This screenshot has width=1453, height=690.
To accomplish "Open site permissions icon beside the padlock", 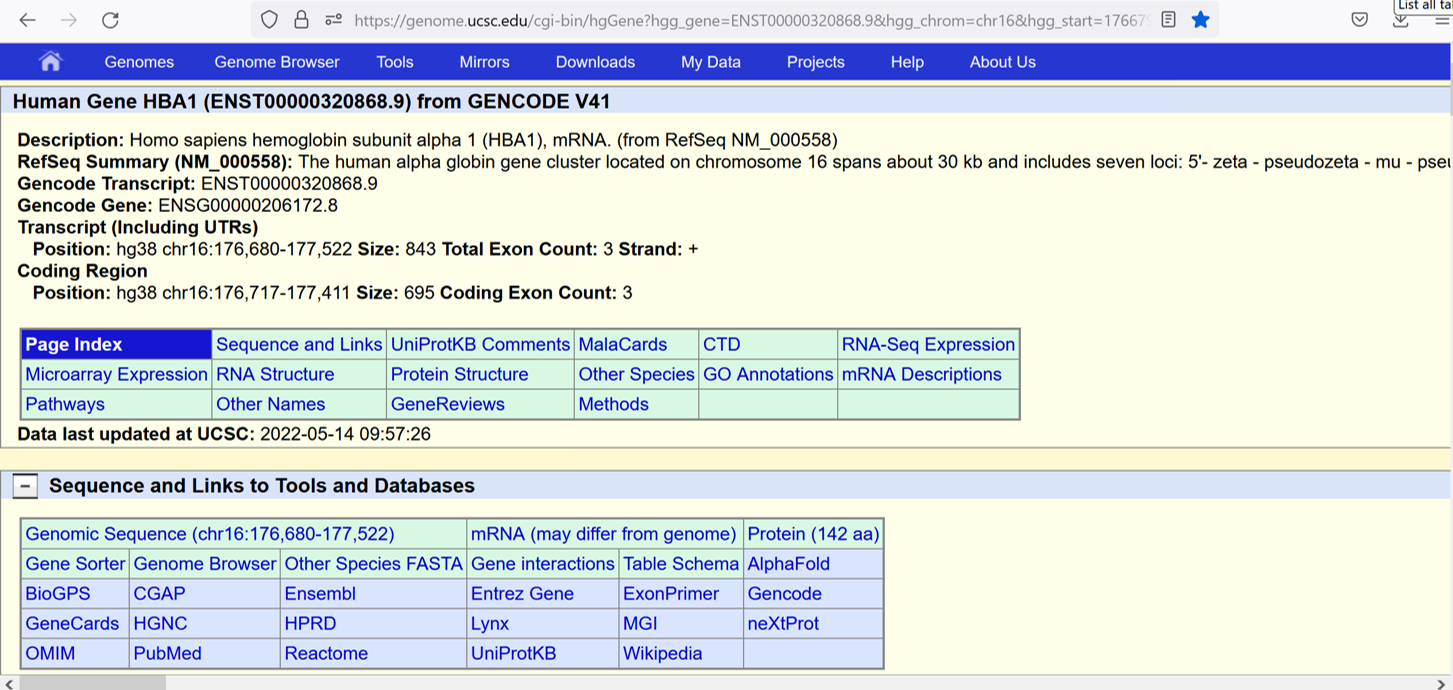I will click(x=334, y=20).
